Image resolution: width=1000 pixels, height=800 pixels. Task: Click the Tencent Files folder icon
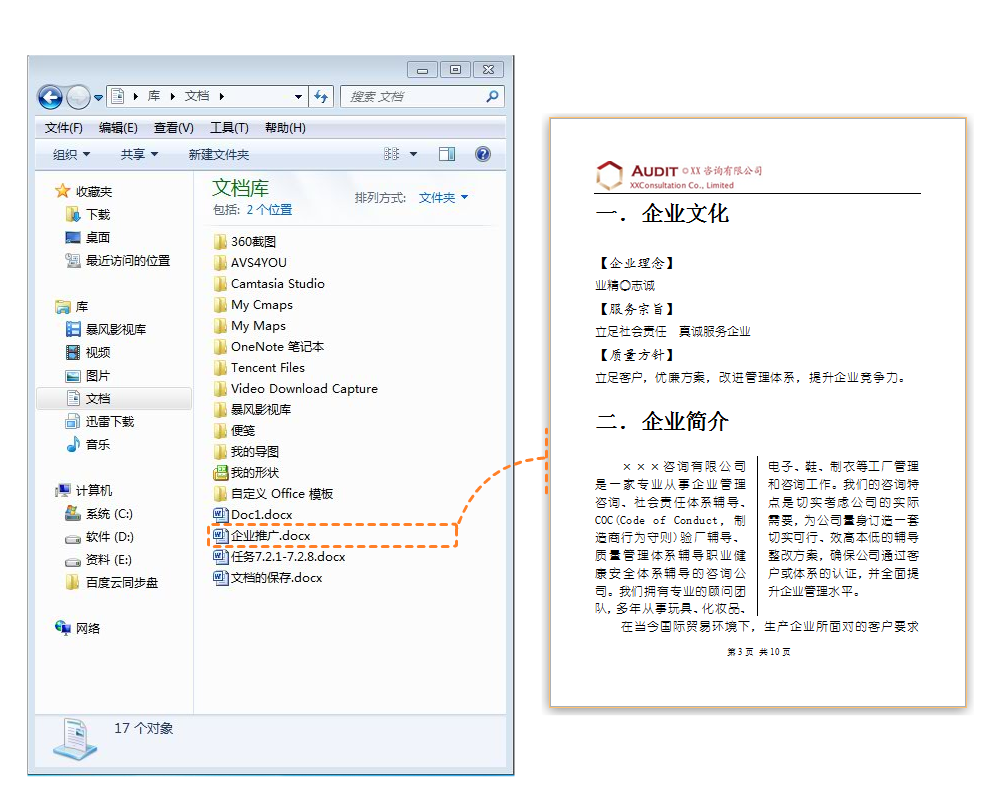click(x=220, y=368)
